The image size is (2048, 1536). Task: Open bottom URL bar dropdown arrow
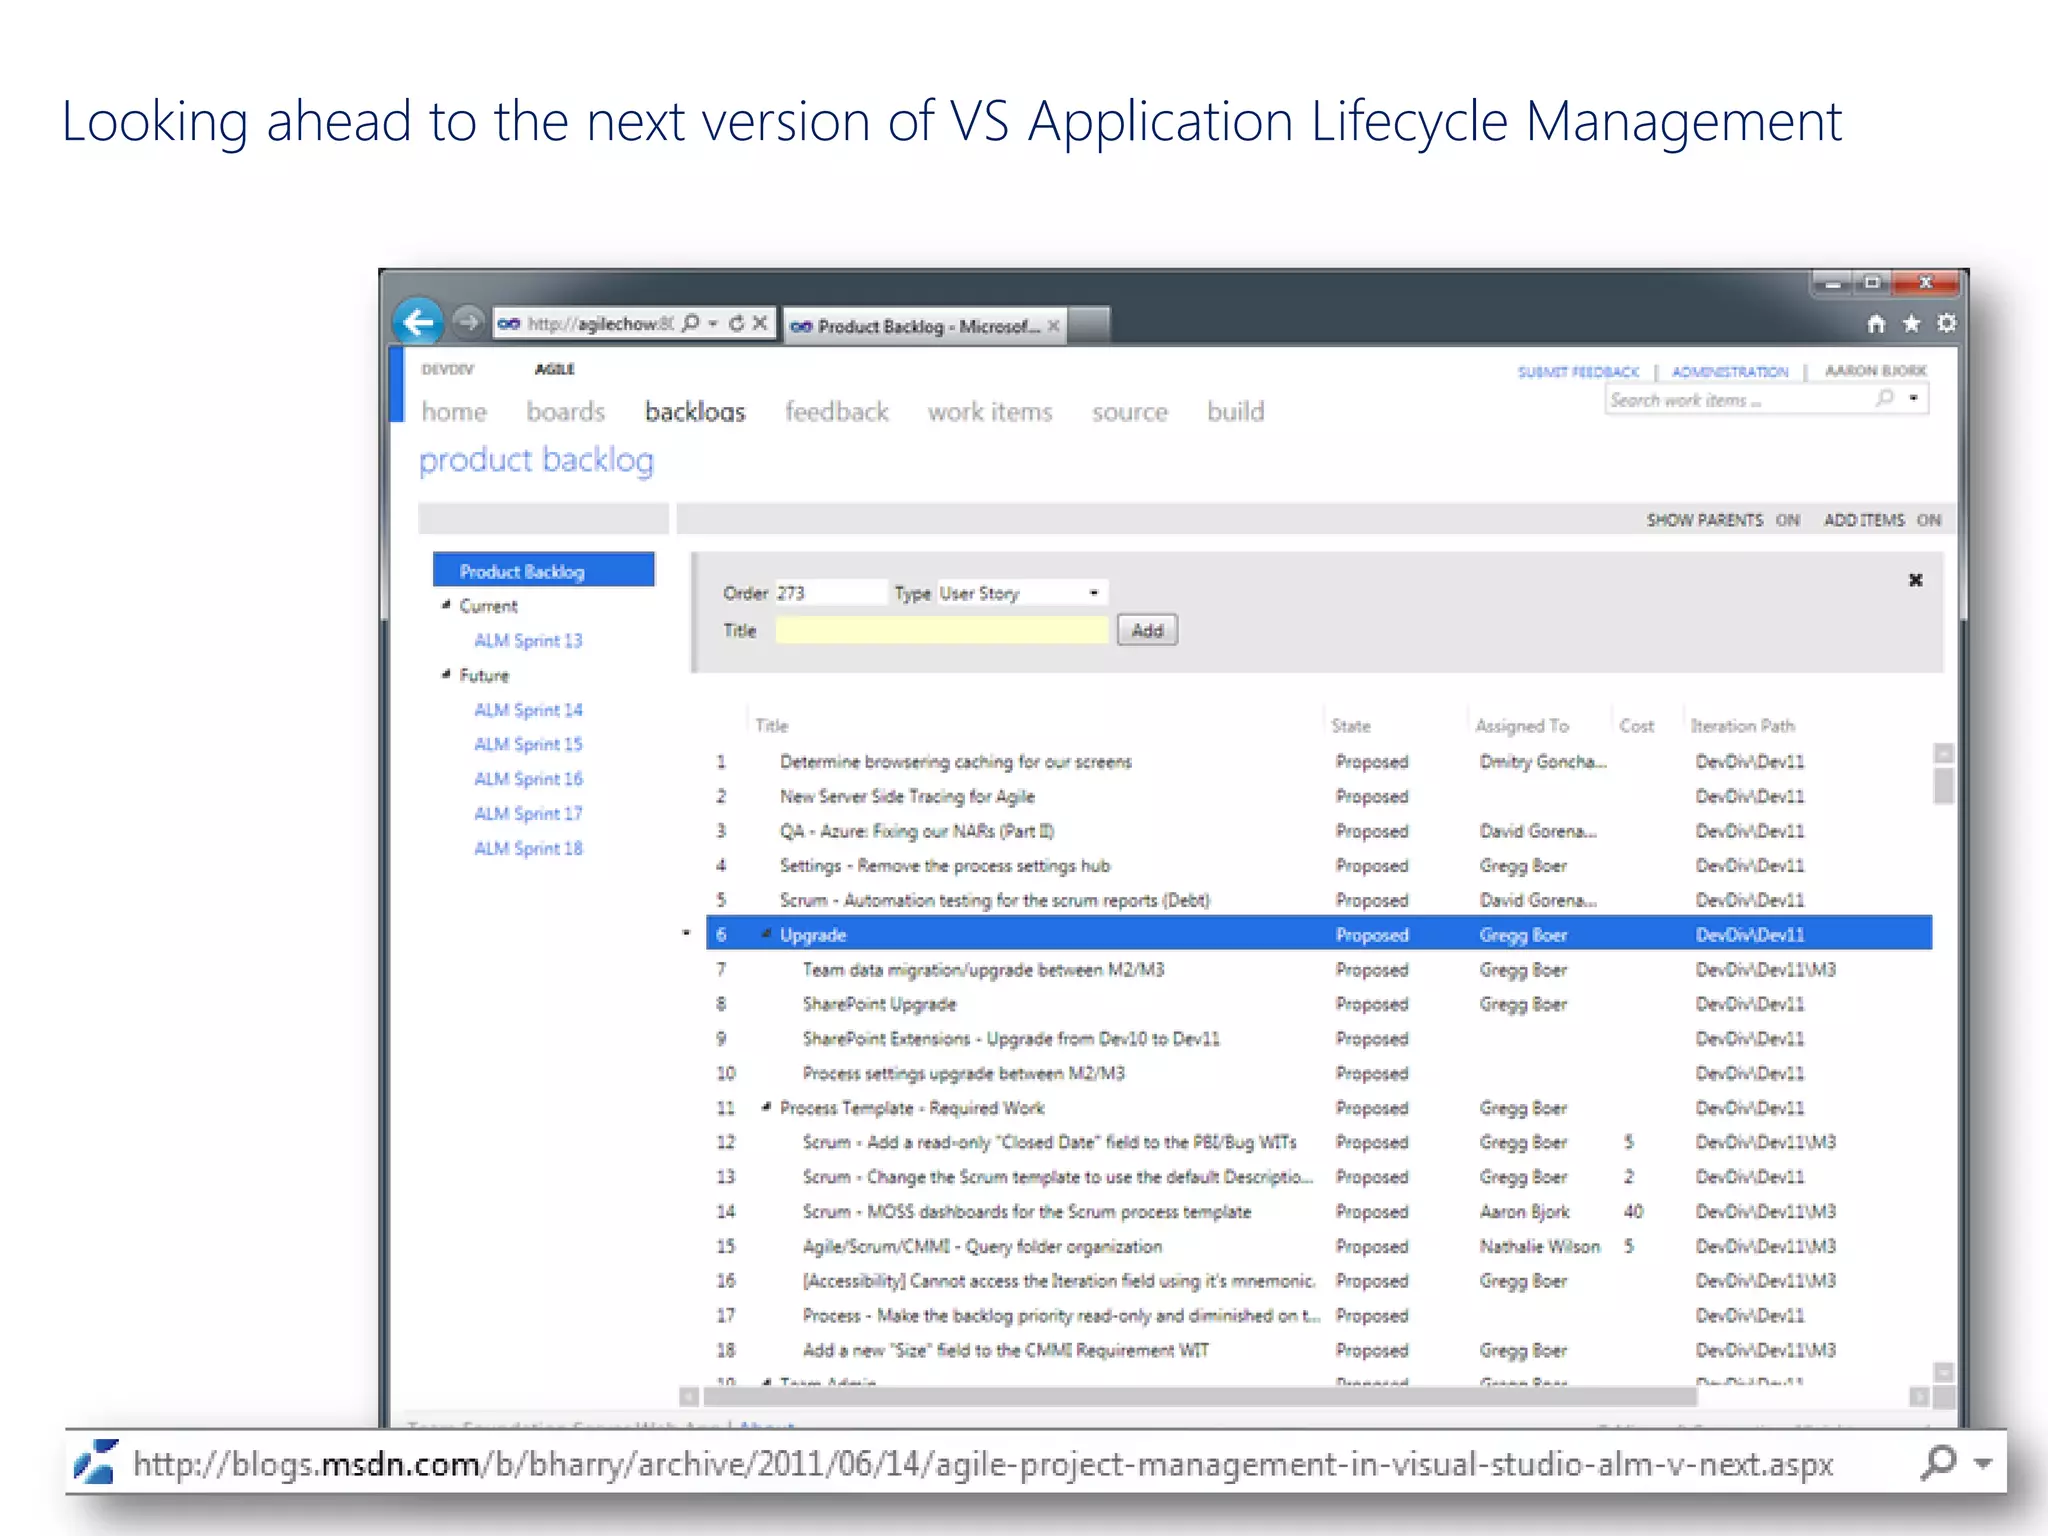(x=1983, y=1463)
